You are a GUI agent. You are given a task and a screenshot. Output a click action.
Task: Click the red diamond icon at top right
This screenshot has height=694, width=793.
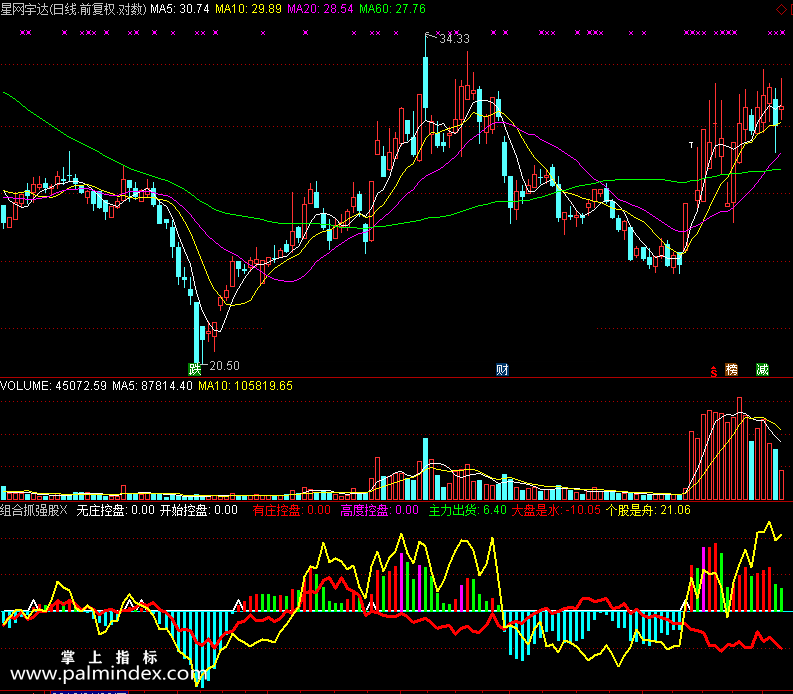pos(781,9)
